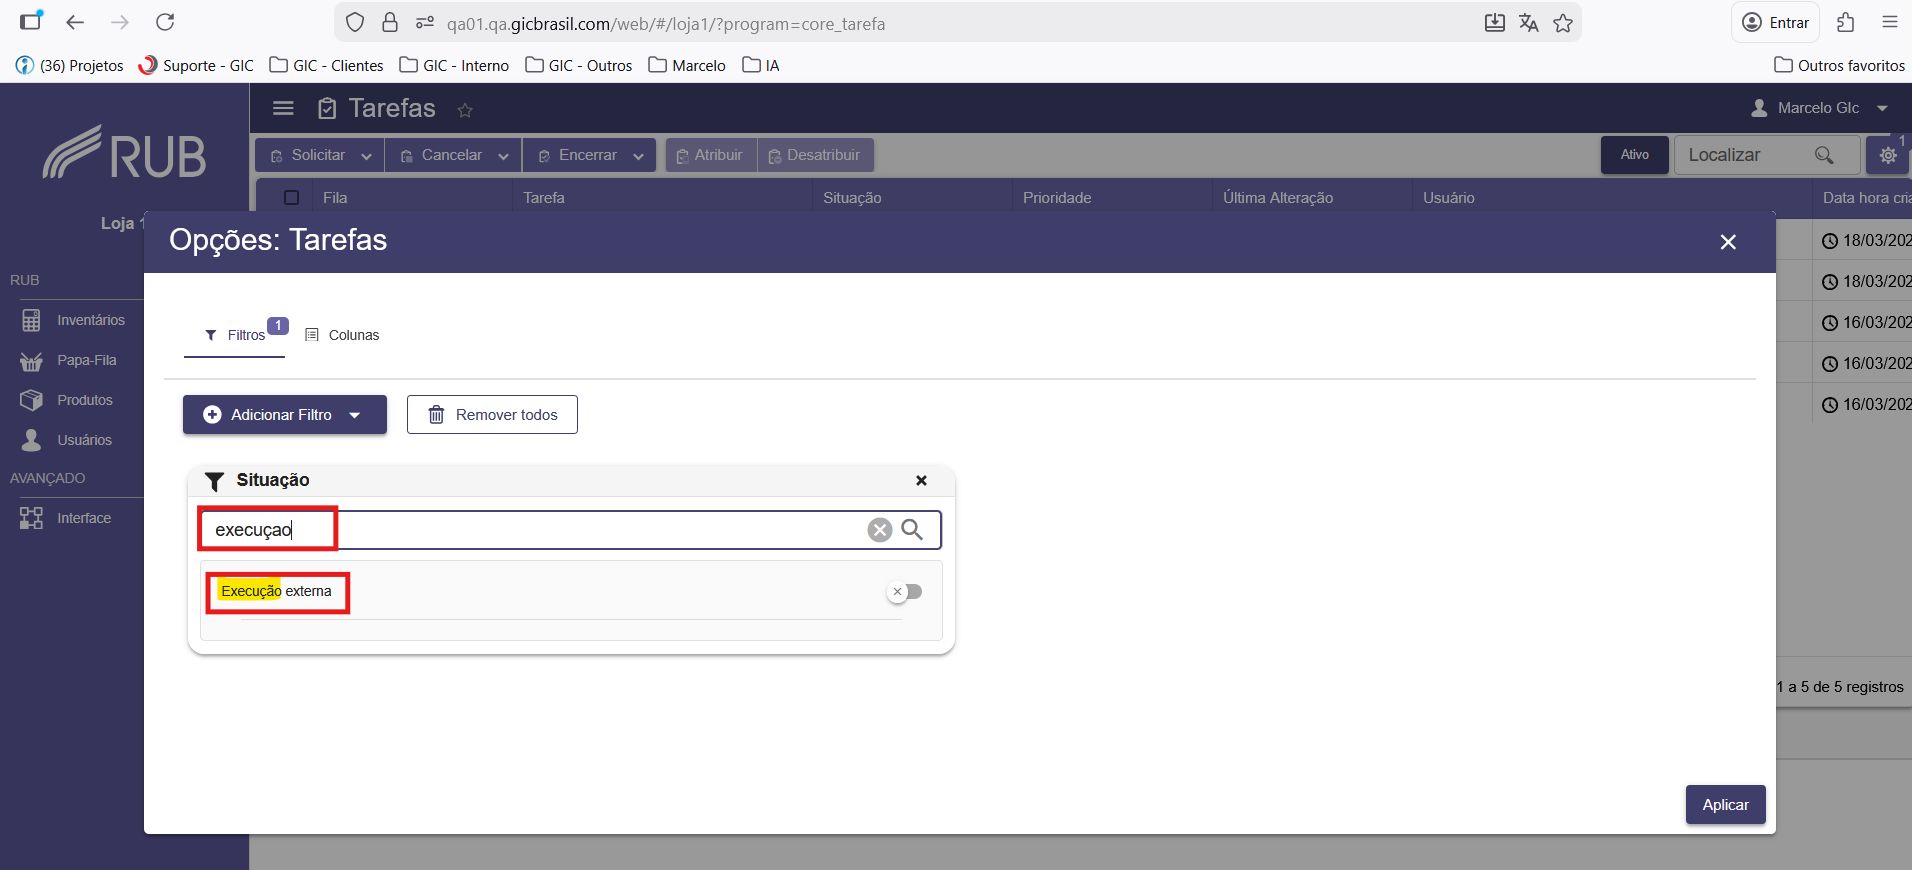The image size is (1912, 870).
Task: Toggle the Execução externa switch
Action: [905, 592]
